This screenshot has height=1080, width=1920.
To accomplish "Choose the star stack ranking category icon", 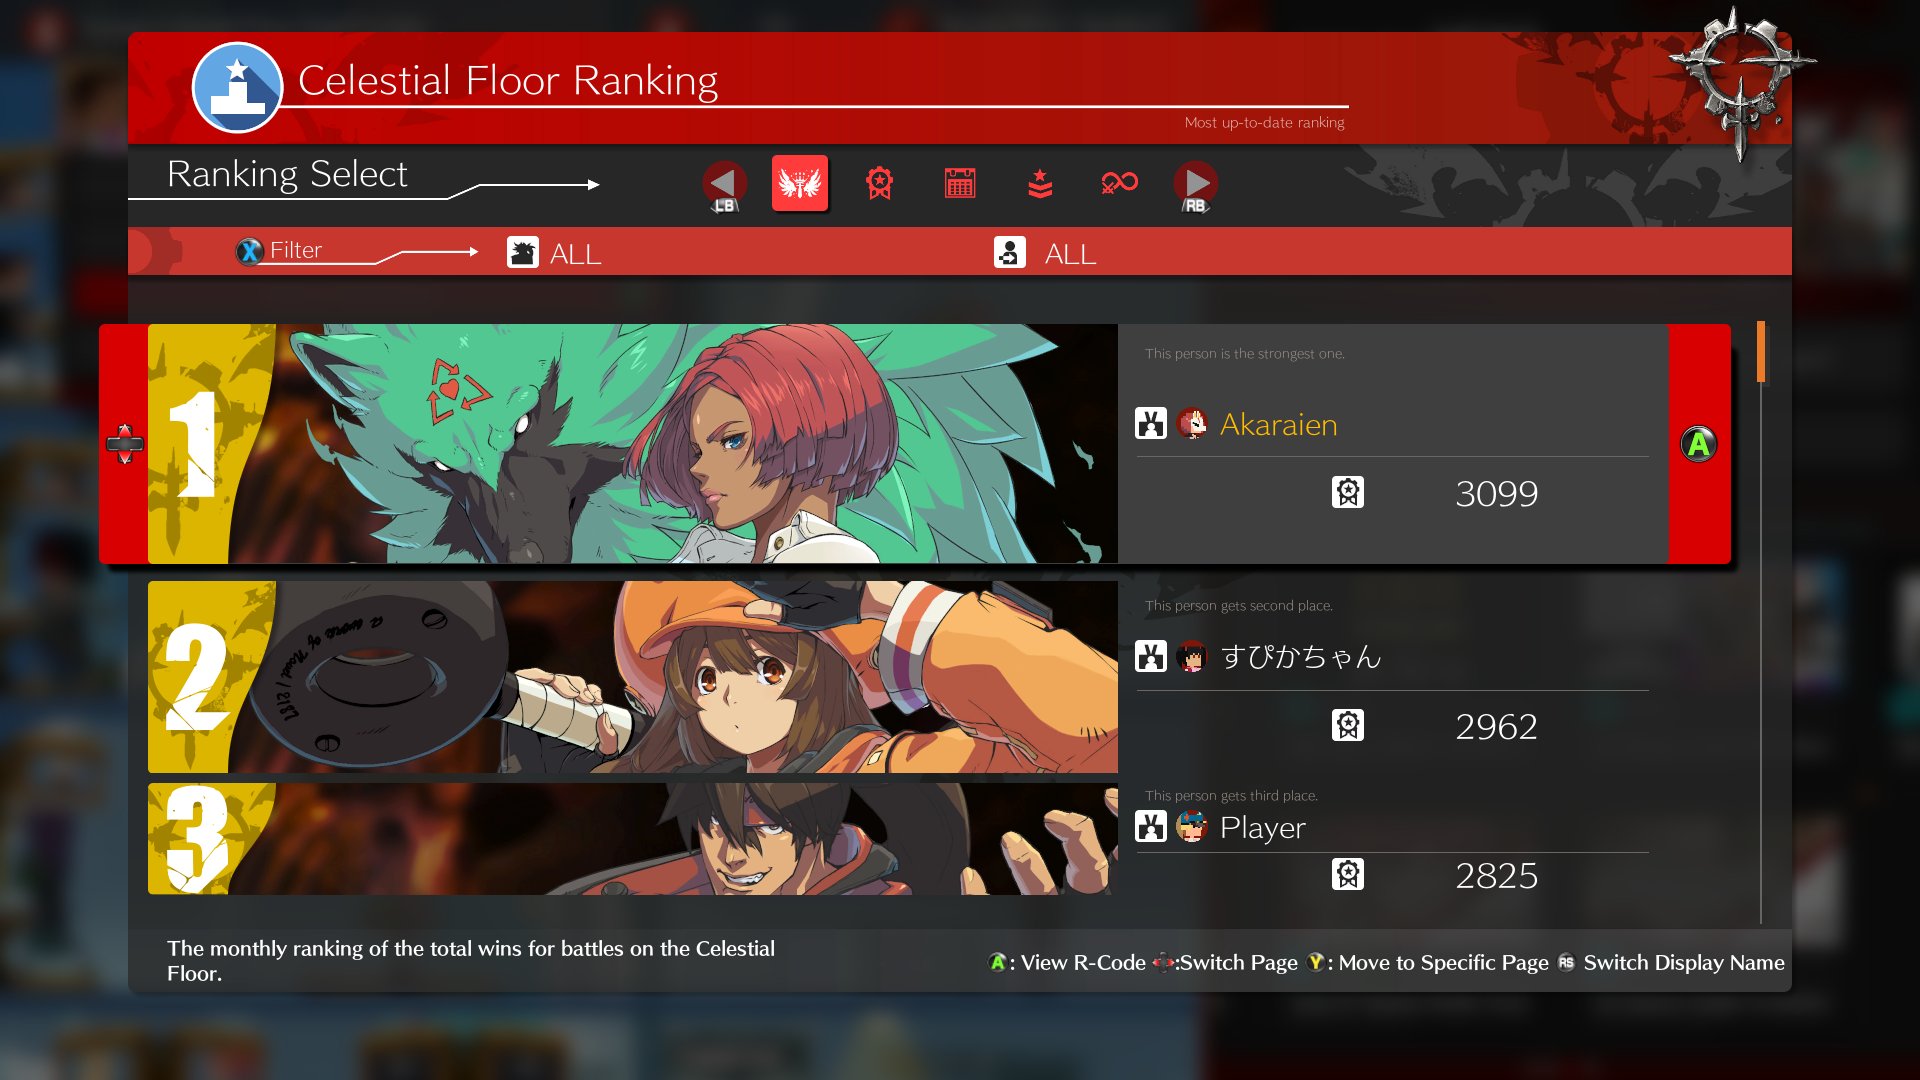I will click(x=1040, y=183).
